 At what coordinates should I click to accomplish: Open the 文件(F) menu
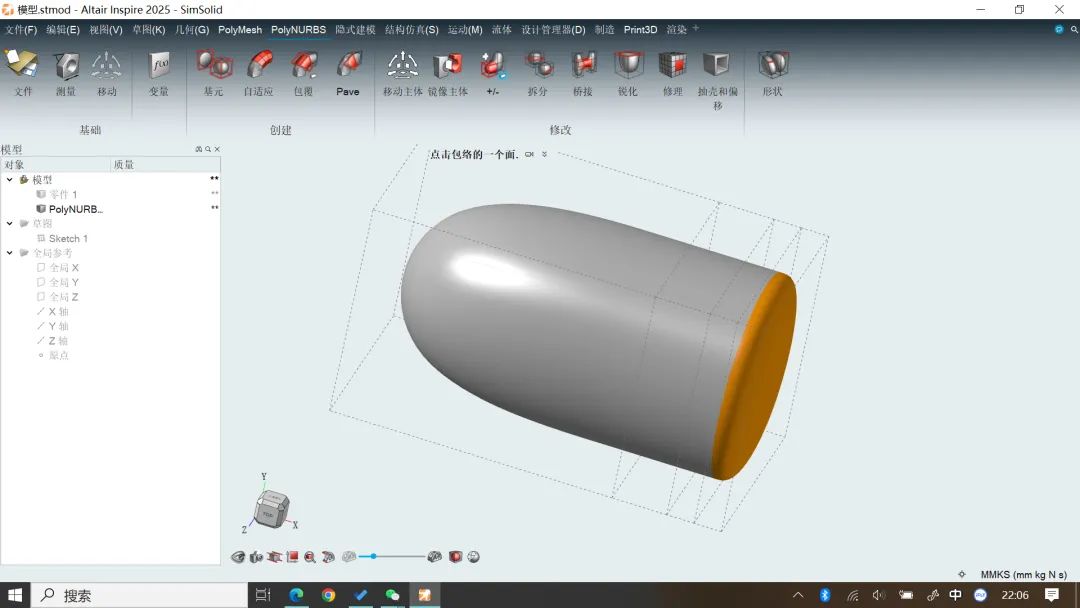coord(20,30)
